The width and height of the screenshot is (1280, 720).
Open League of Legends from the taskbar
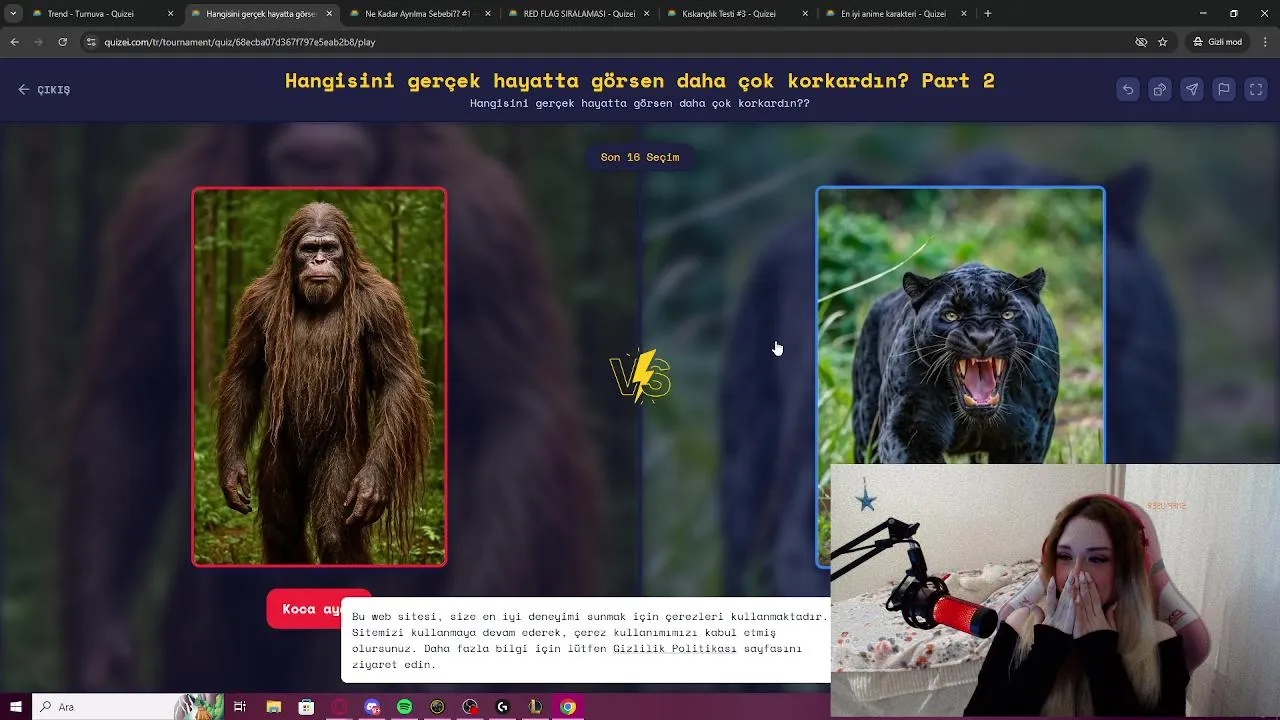535,707
